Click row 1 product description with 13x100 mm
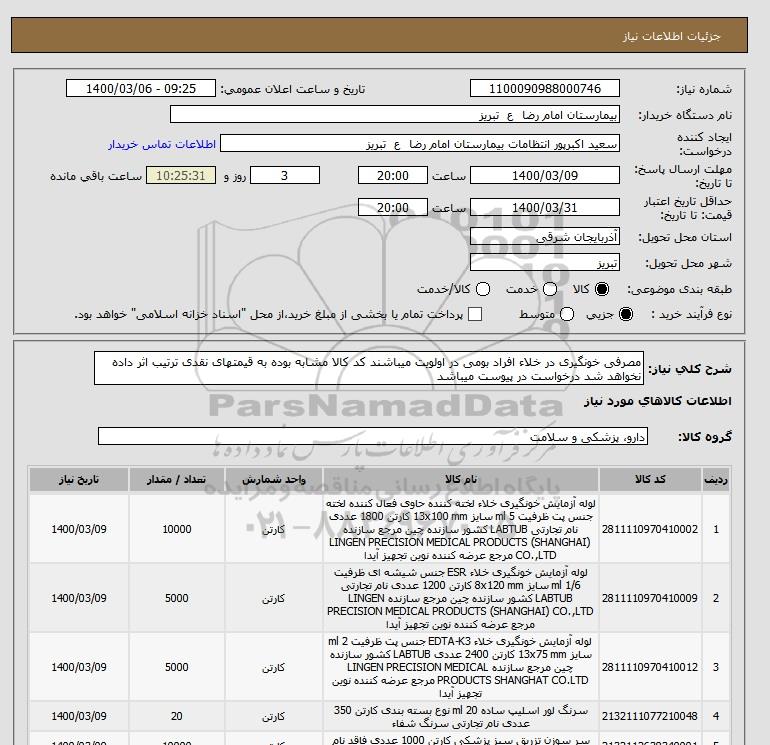This screenshot has height=745, width=770. [x=461, y=529]
